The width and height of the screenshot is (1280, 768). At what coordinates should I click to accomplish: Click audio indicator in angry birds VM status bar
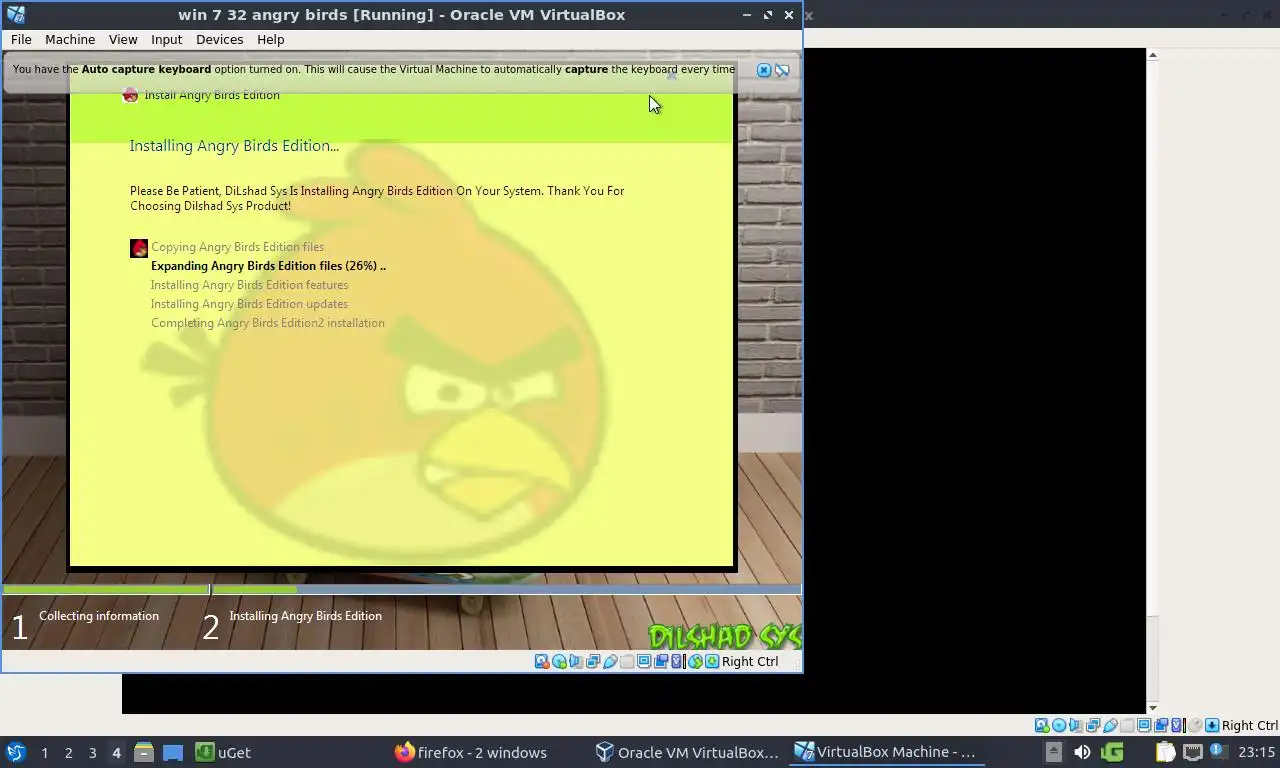[x=576, y=661]
